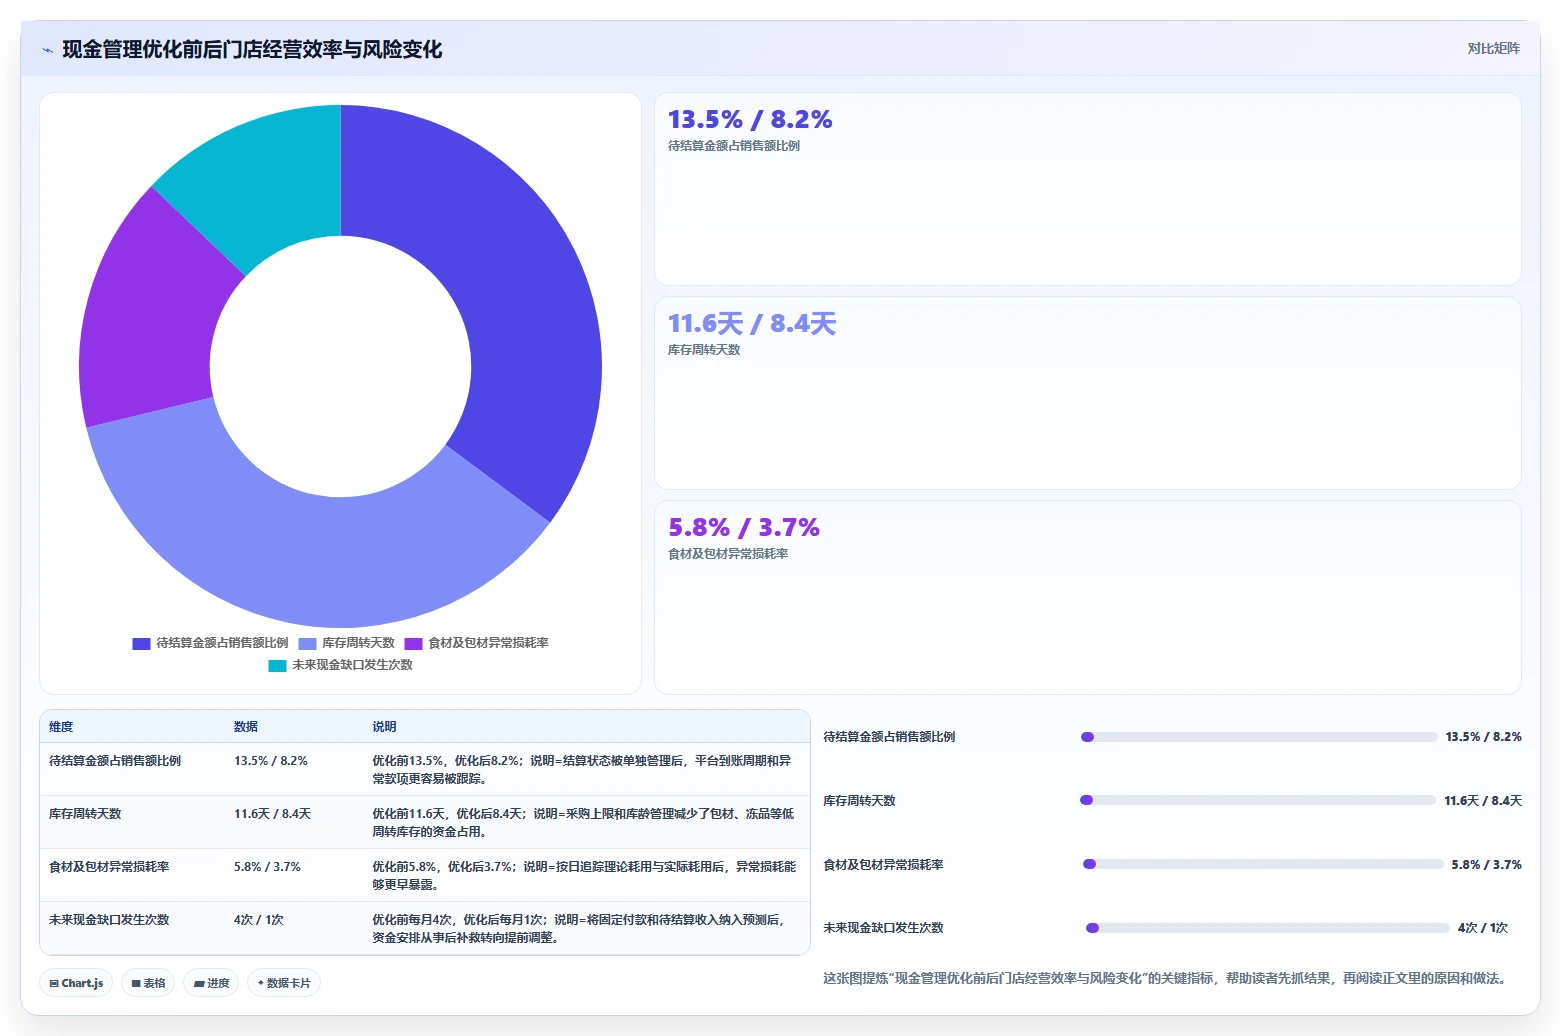
Task: Click description text starting 优化前5.8%
Action: pyautogui.click(x=585, y=876)
